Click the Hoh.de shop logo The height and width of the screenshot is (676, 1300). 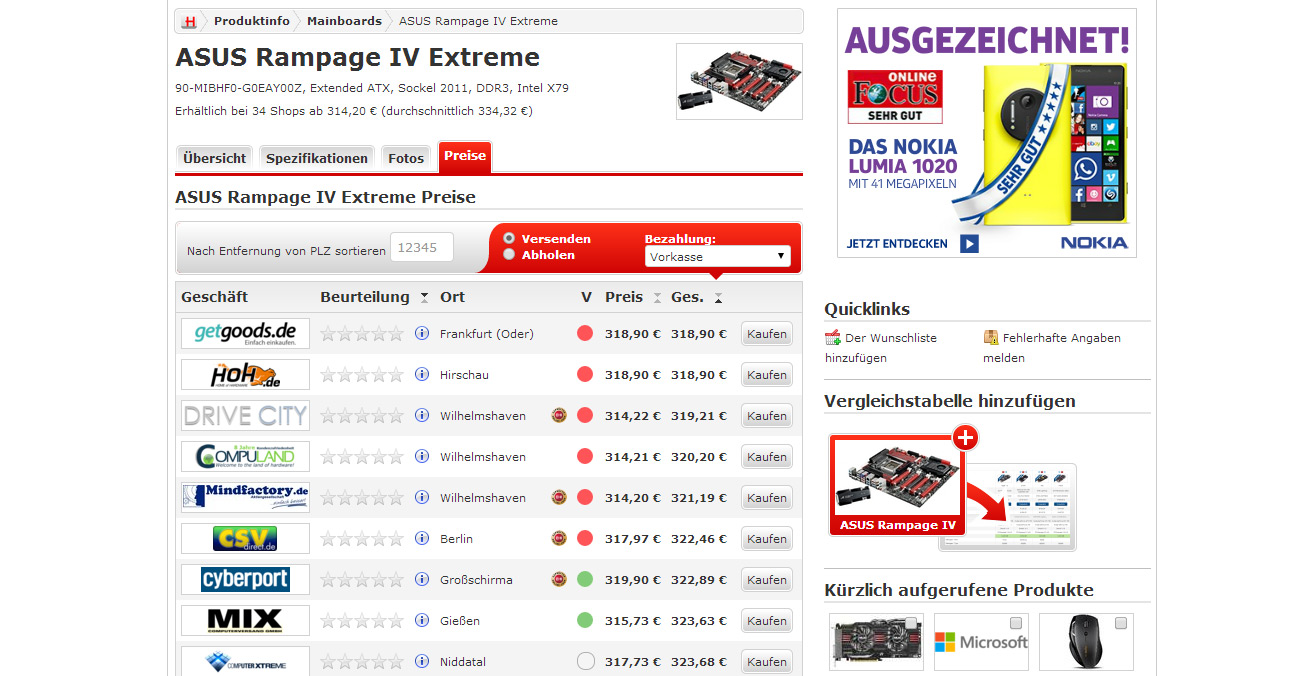click(245, 374)
